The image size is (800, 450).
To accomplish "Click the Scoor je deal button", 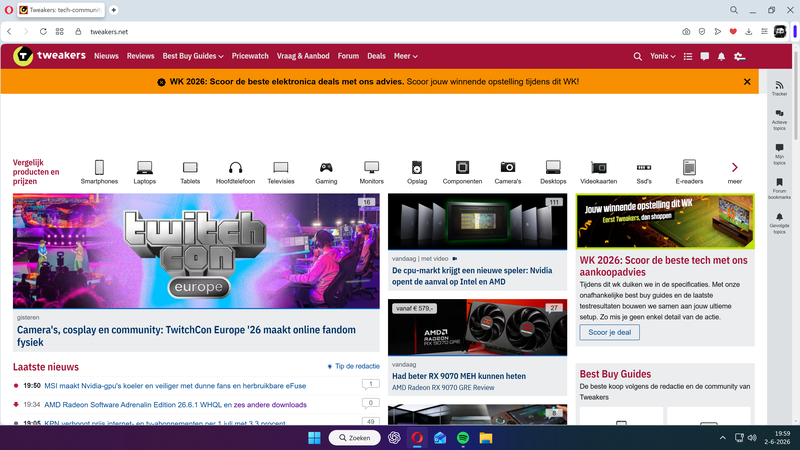I will (609, 332).
